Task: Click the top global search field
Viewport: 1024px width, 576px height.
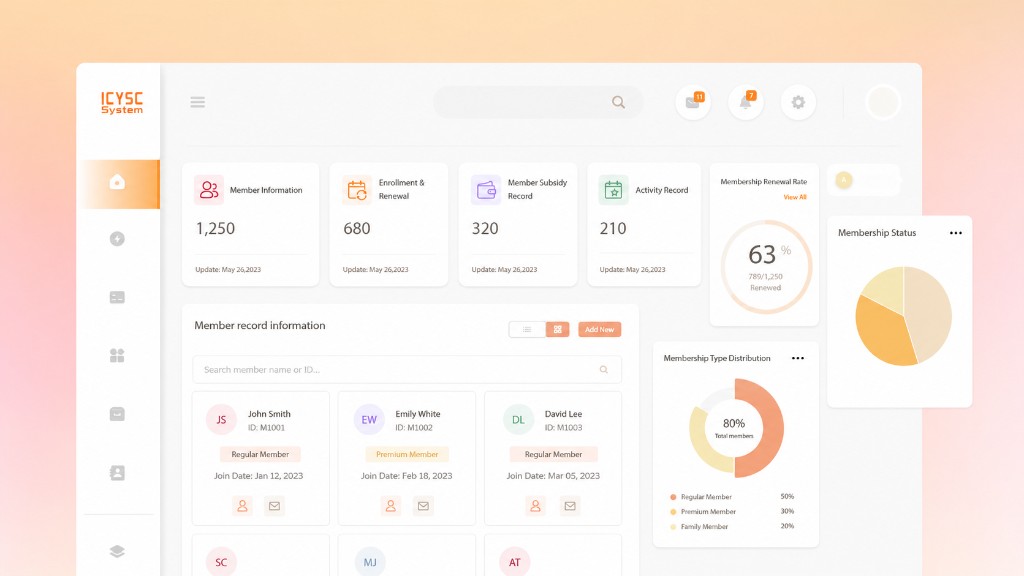Action: [x=538, y=102]
